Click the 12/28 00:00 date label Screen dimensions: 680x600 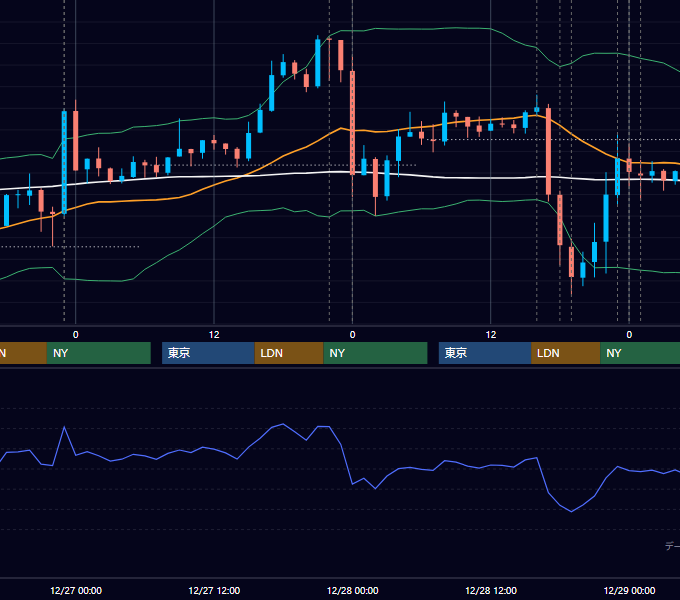[353, 590]
